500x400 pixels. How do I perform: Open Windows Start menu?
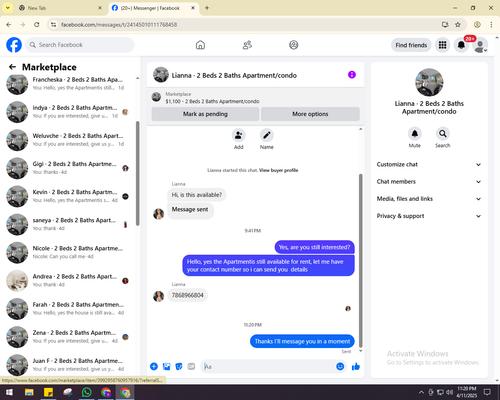click(x=9, y=392)
